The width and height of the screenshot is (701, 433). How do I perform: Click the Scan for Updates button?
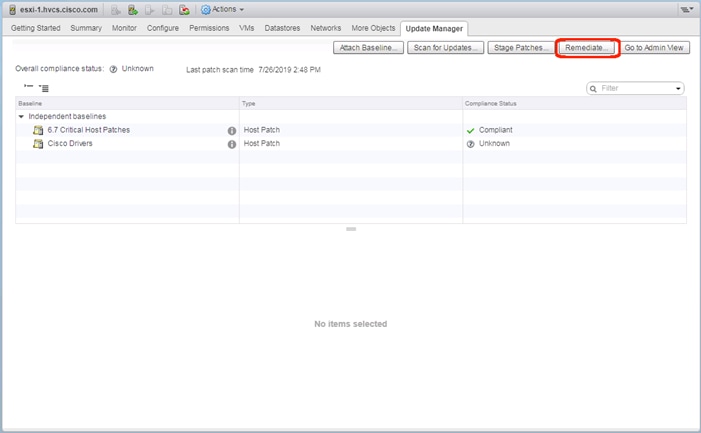click(445, 48)
